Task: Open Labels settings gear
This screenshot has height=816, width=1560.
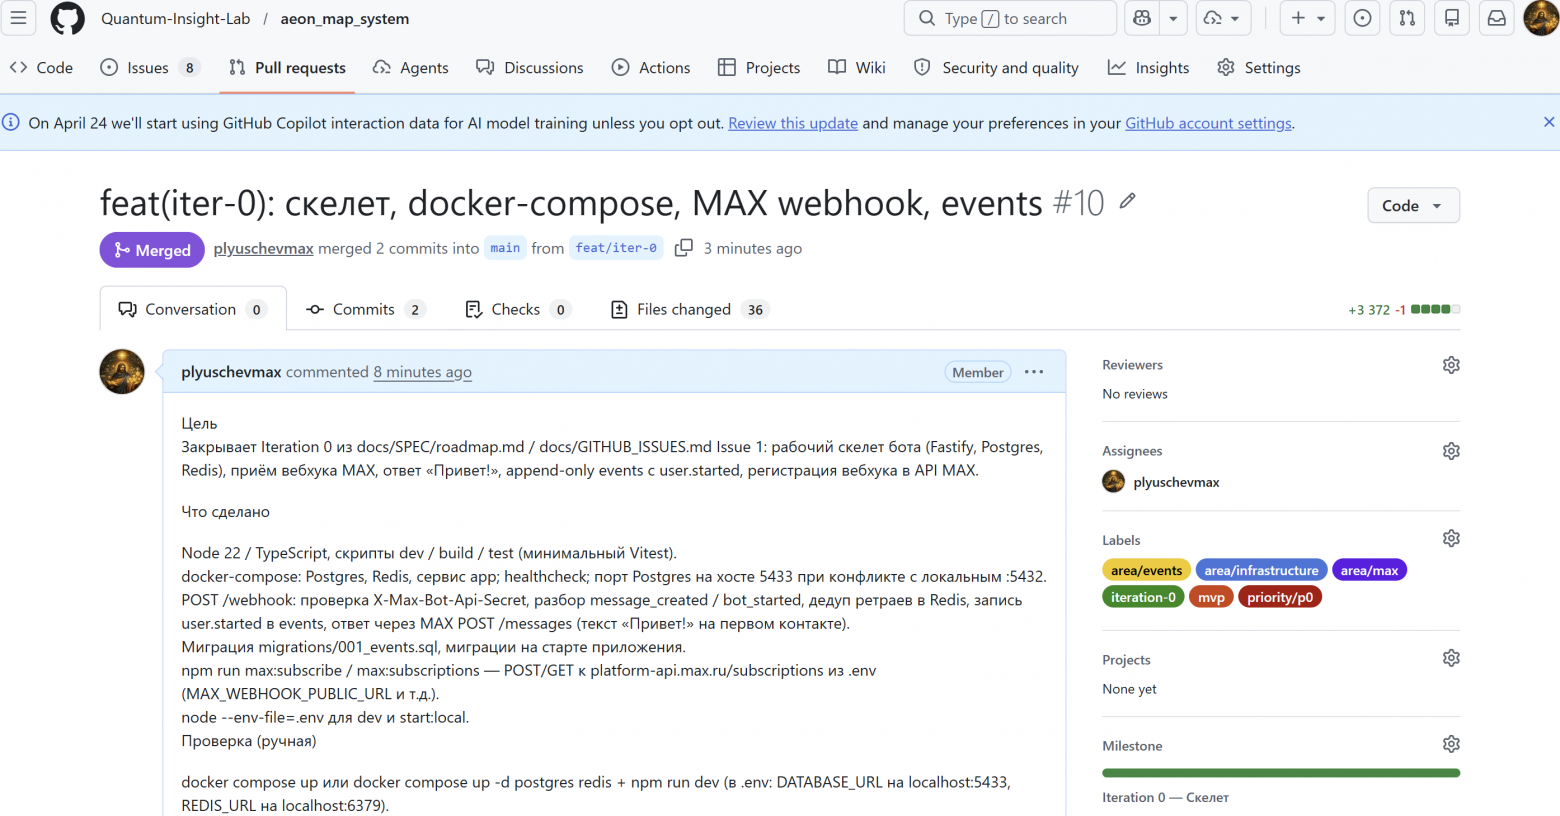Action: pos(1451,539)
